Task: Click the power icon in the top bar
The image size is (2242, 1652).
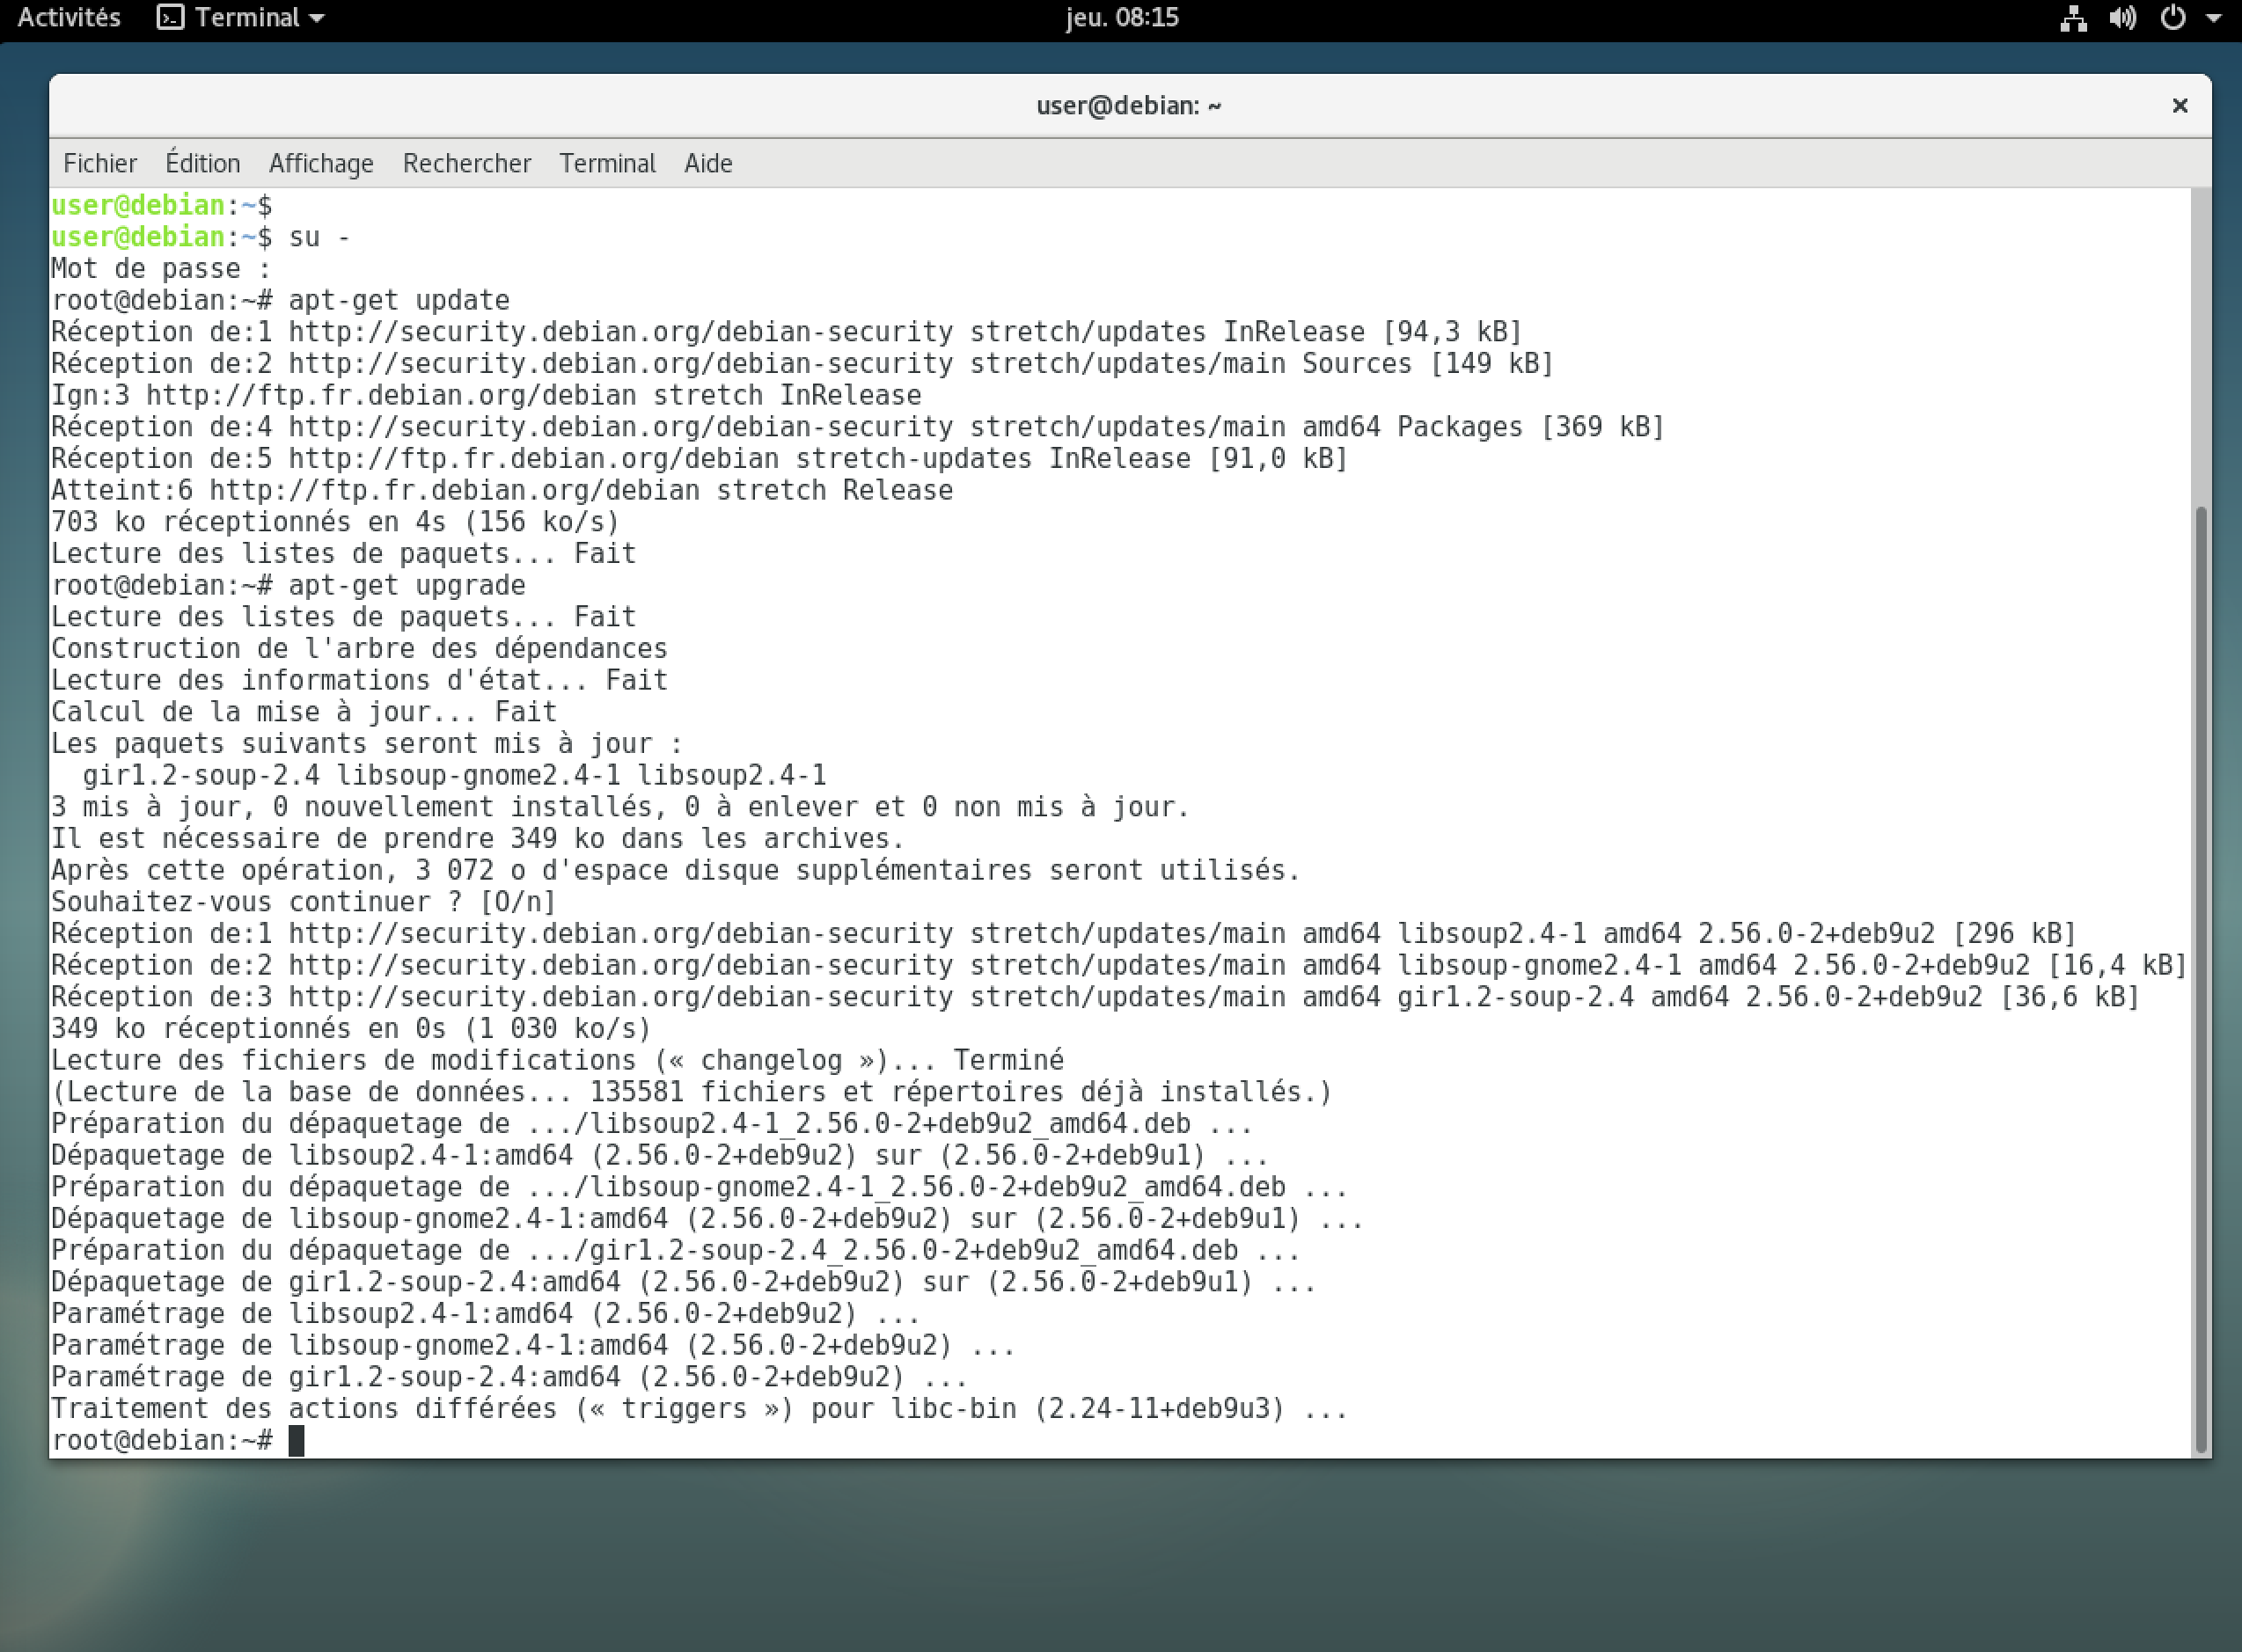Action: tap(2172, 18)
